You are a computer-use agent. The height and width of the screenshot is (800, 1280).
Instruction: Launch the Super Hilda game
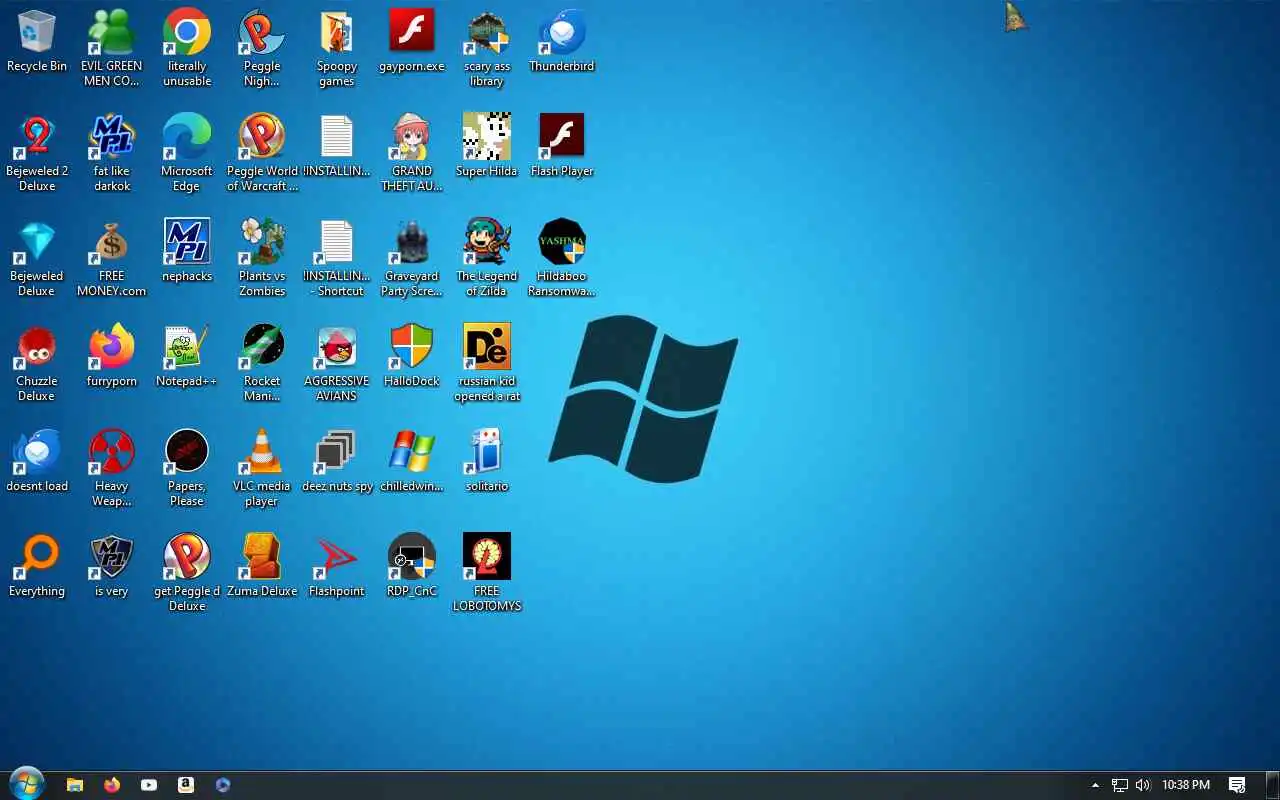tap(487, 147)
